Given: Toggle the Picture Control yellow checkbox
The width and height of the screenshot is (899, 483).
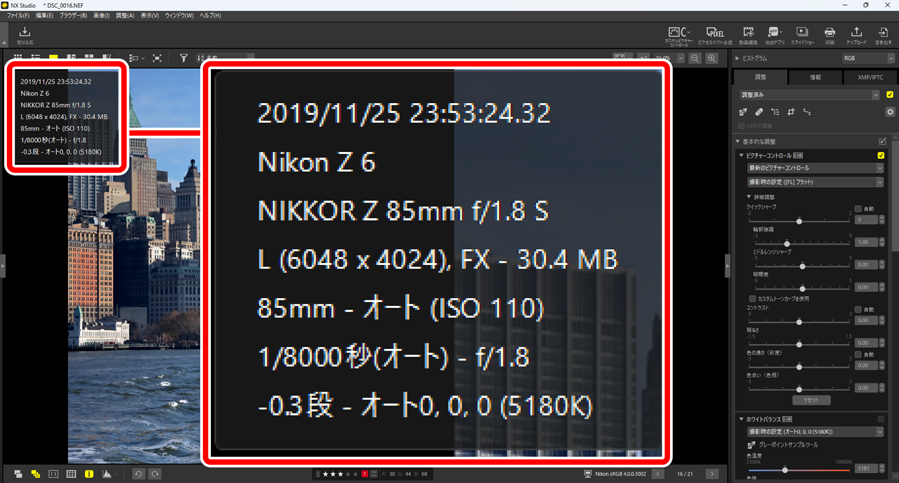Looking at the screenshot, I should point(881,155).
